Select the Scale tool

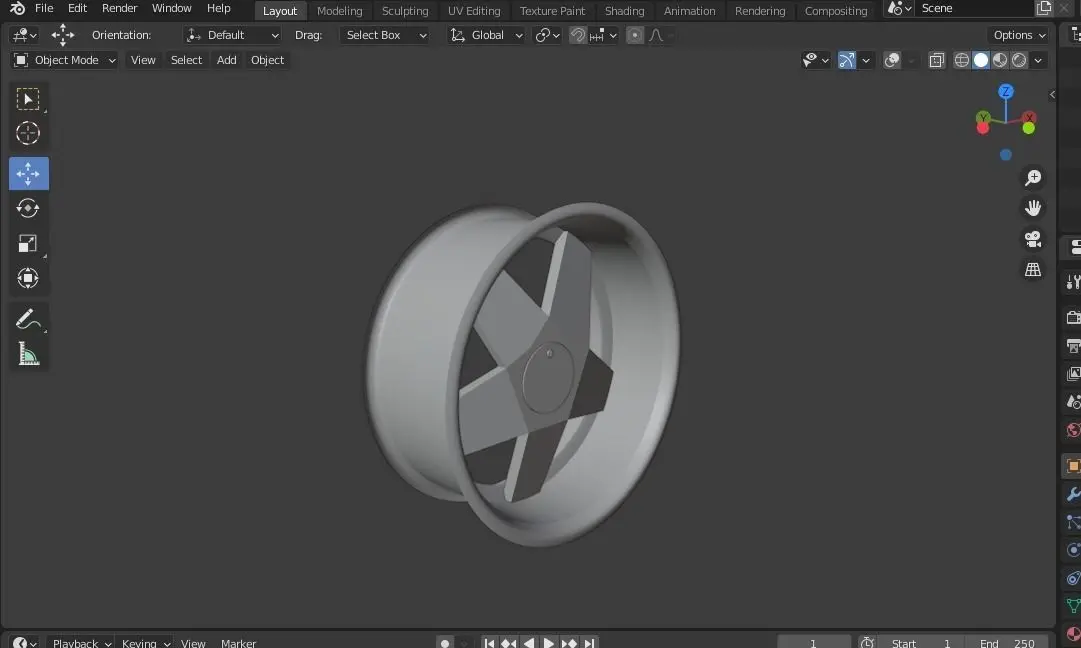click(28, 243)
